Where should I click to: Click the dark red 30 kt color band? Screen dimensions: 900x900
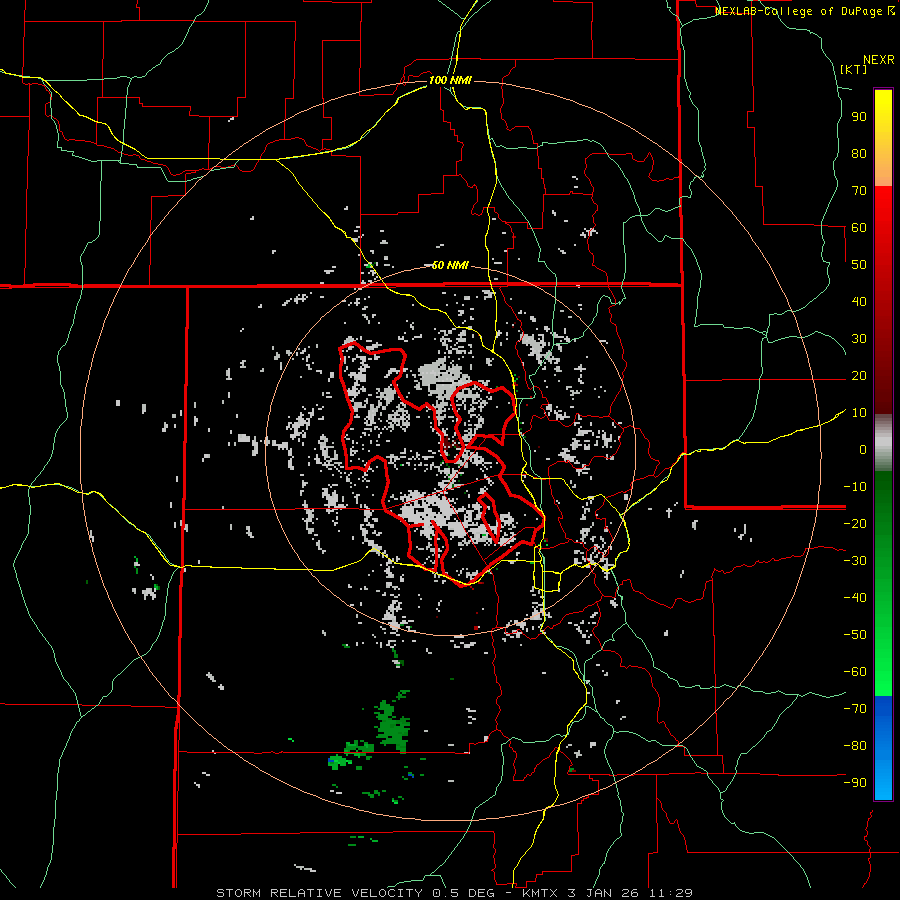[x=883, y=340]
